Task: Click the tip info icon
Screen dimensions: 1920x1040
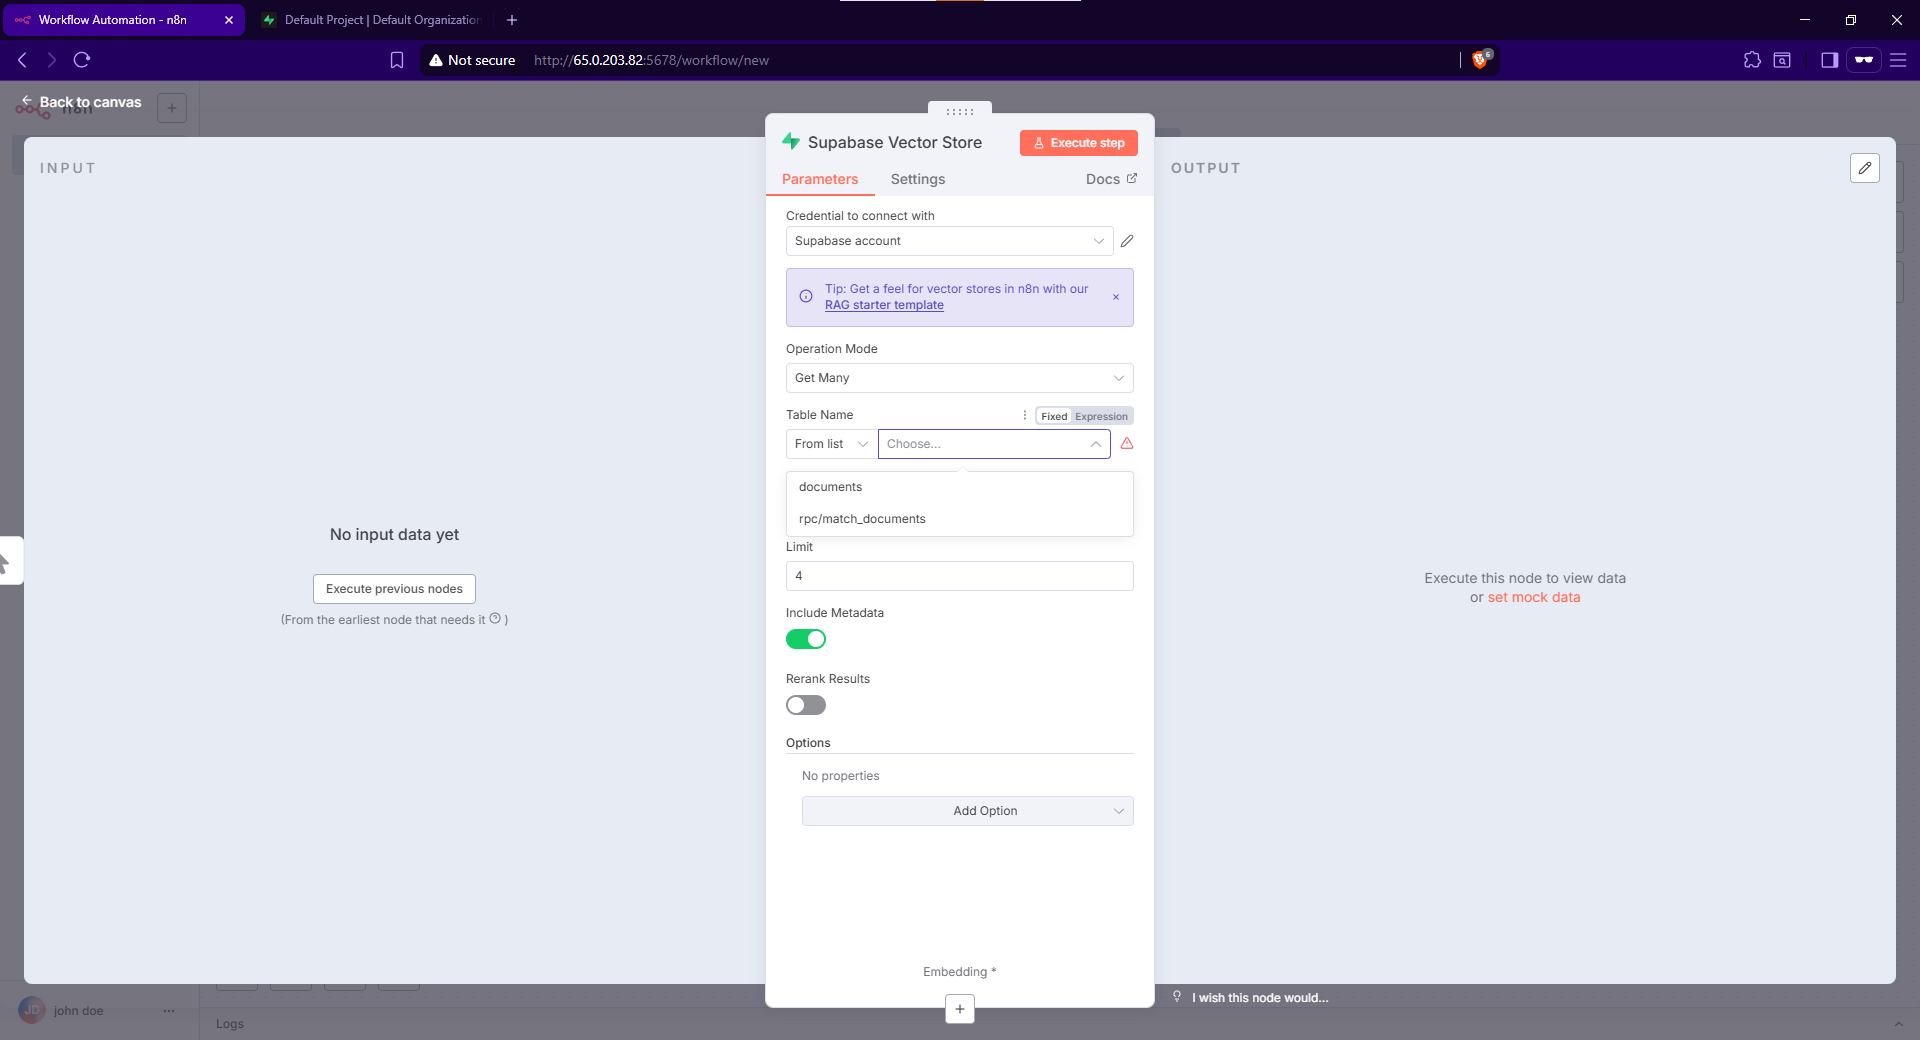Action: tap(806, 296)
